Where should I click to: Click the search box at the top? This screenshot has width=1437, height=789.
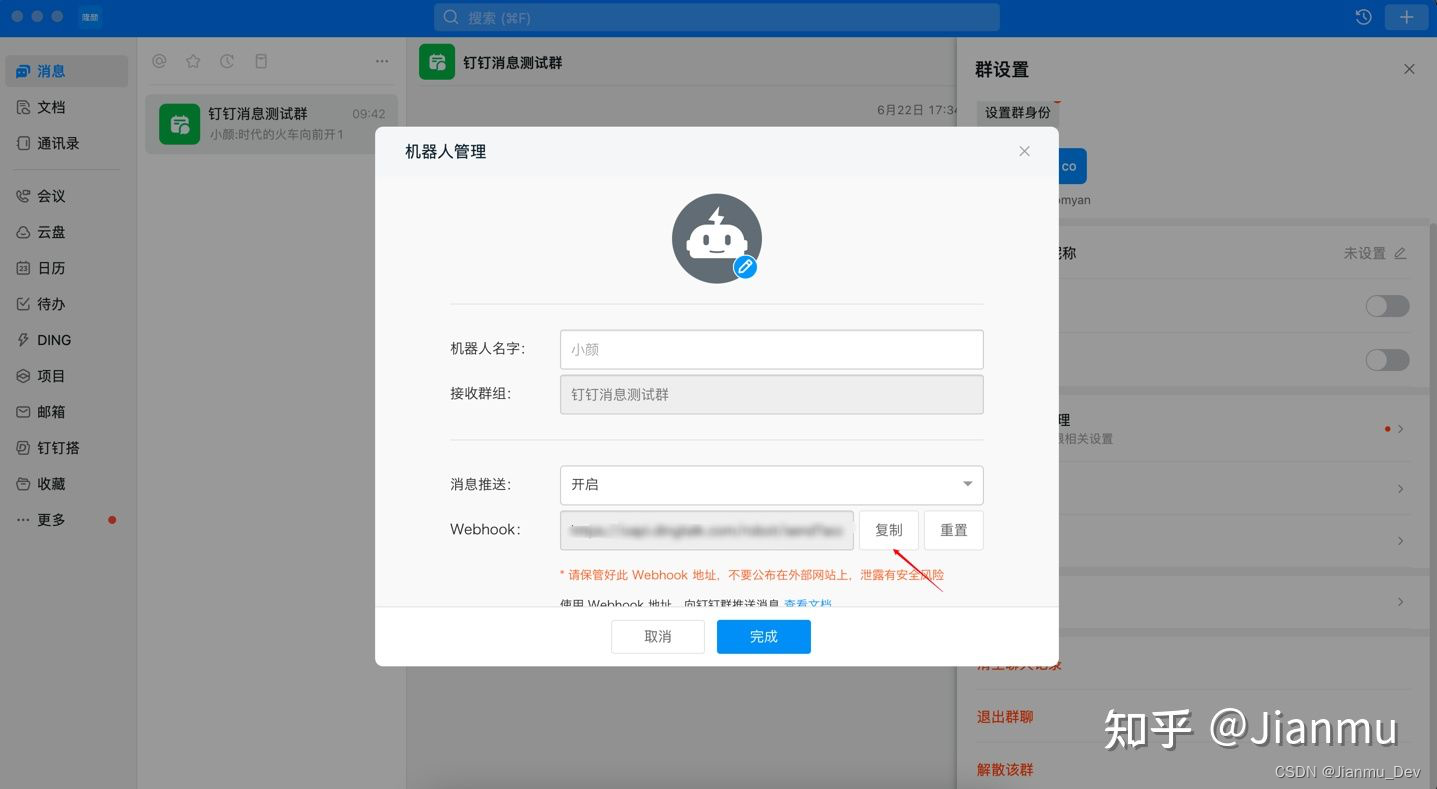pyautogui.click(x=716, y=17)
